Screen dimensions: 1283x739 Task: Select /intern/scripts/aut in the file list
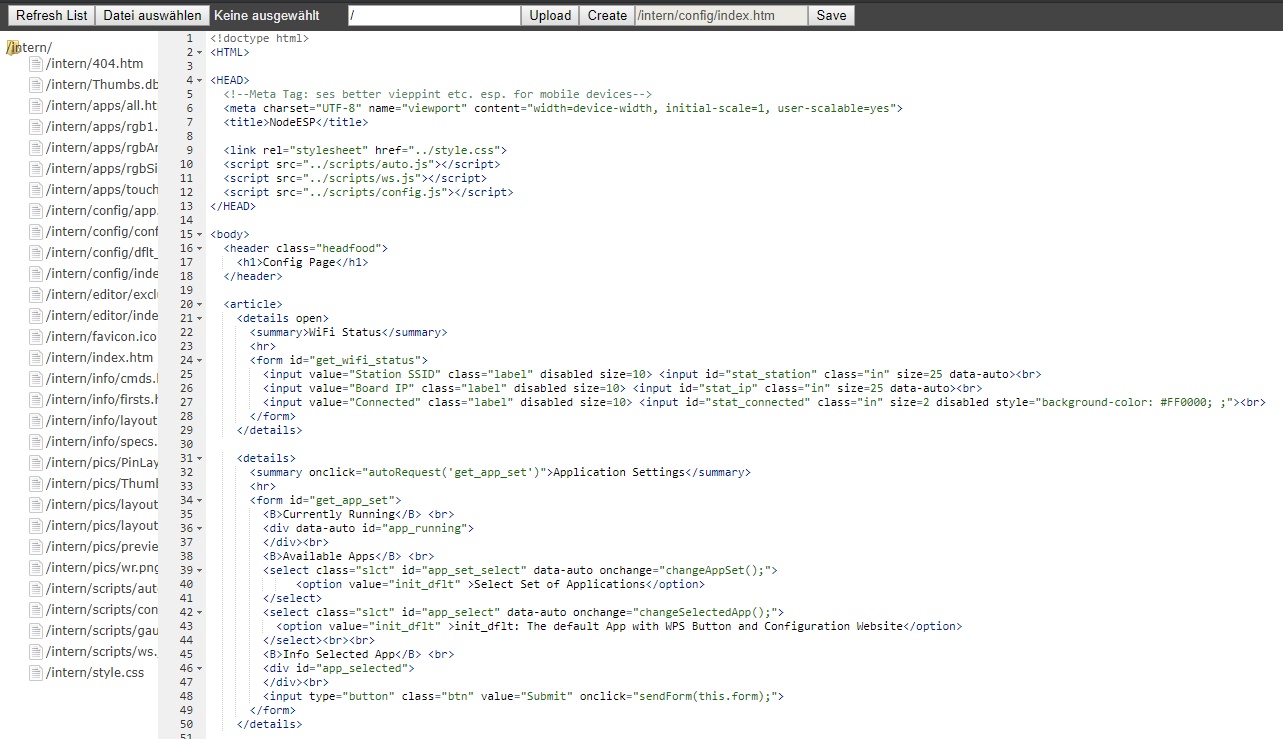coord(102,589)
